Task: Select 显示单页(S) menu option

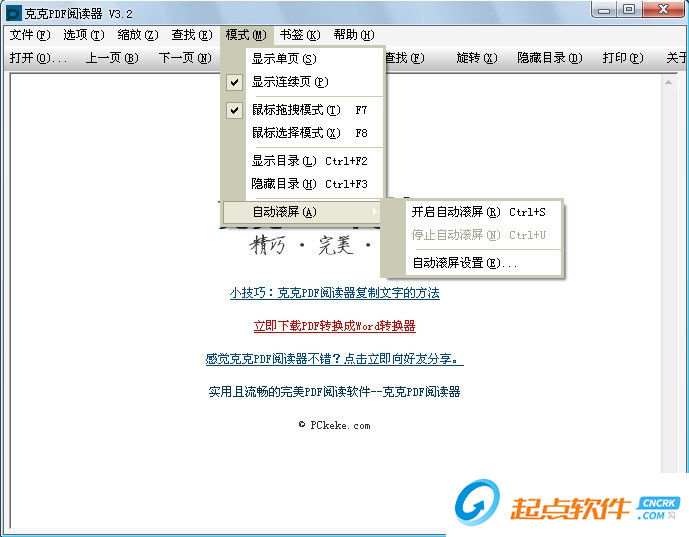Action: point(303,58)
